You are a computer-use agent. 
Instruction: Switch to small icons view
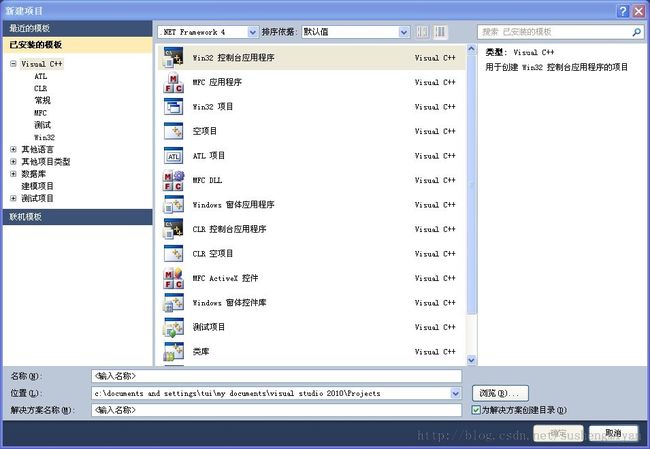pyautogui.click(x=422, y=32)
